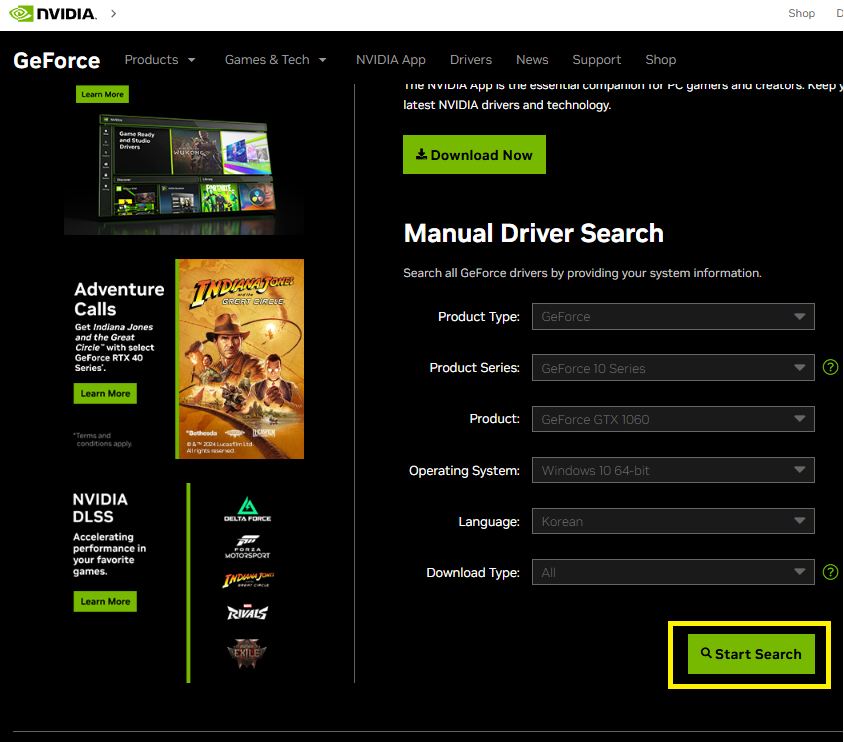This screenshot has width=844, height=742.
Task: Open the Operating System dropdown
Action: coord(673,470)
